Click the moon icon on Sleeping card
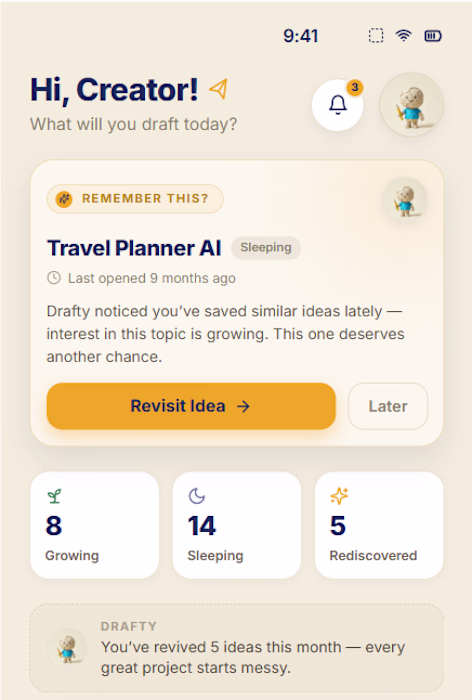The height and width of the screenshot is (700, 472). click(196, 496)
